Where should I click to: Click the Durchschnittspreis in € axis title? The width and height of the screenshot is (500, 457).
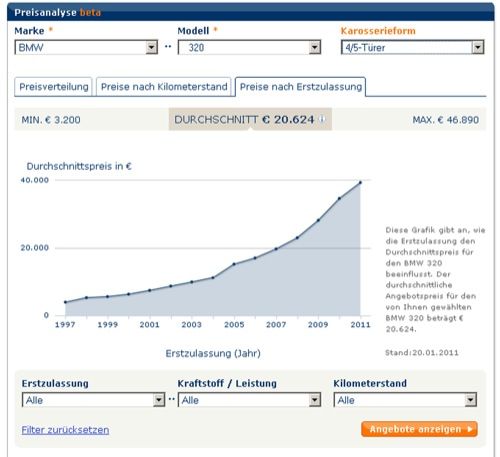point(79,166)
